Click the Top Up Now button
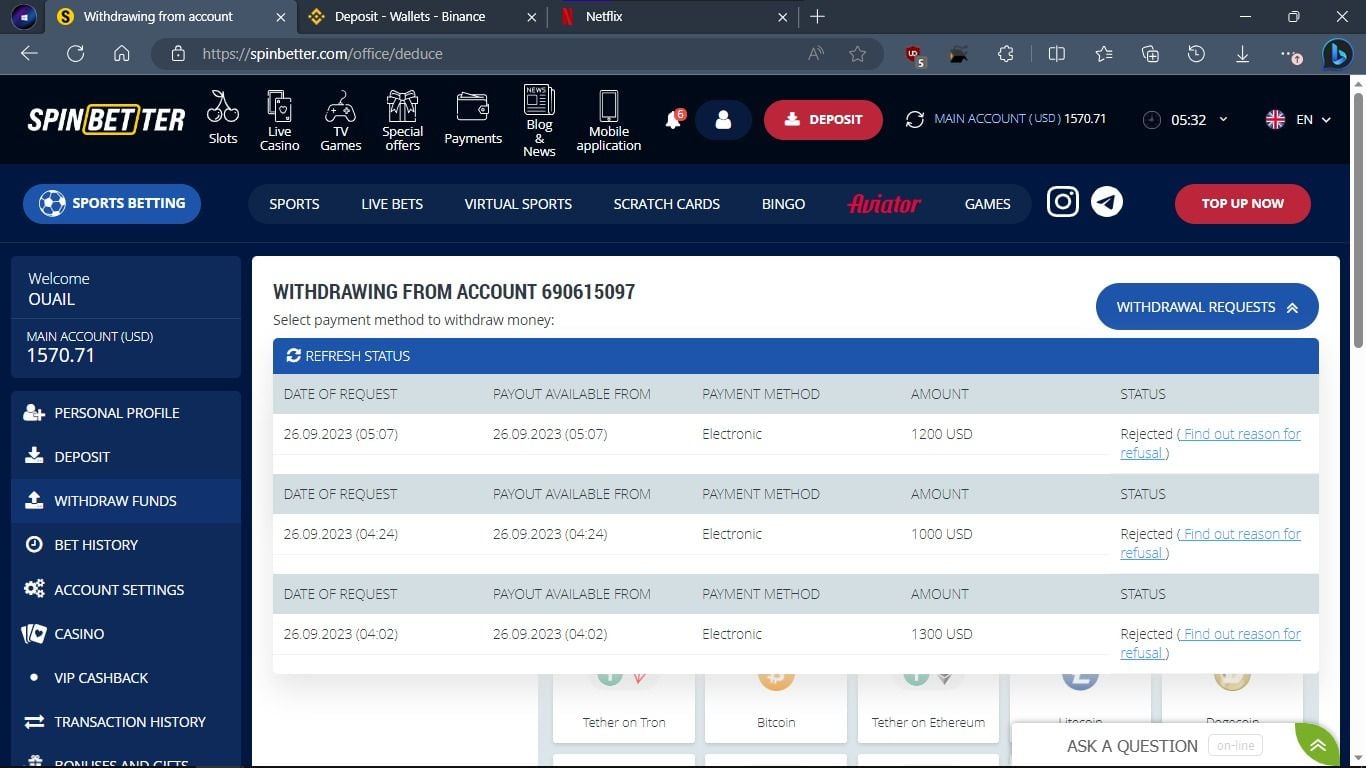The width and height of the screenshot is (1366, 768). (1242, 203)
